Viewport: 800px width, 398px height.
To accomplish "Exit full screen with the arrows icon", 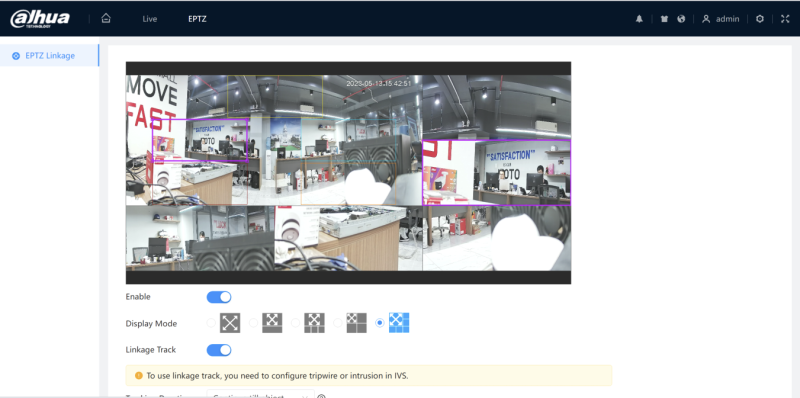I will click(x=785, y=19).
